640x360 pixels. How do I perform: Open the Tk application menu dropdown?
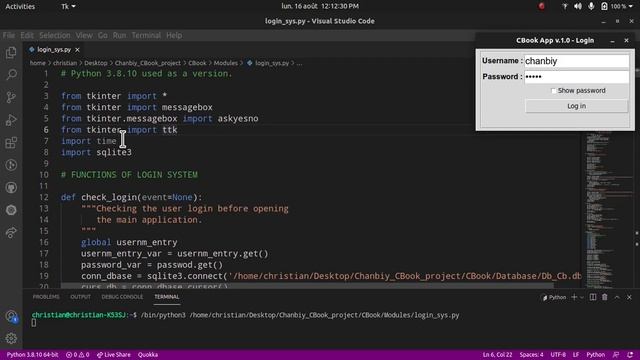click(68, 6)
